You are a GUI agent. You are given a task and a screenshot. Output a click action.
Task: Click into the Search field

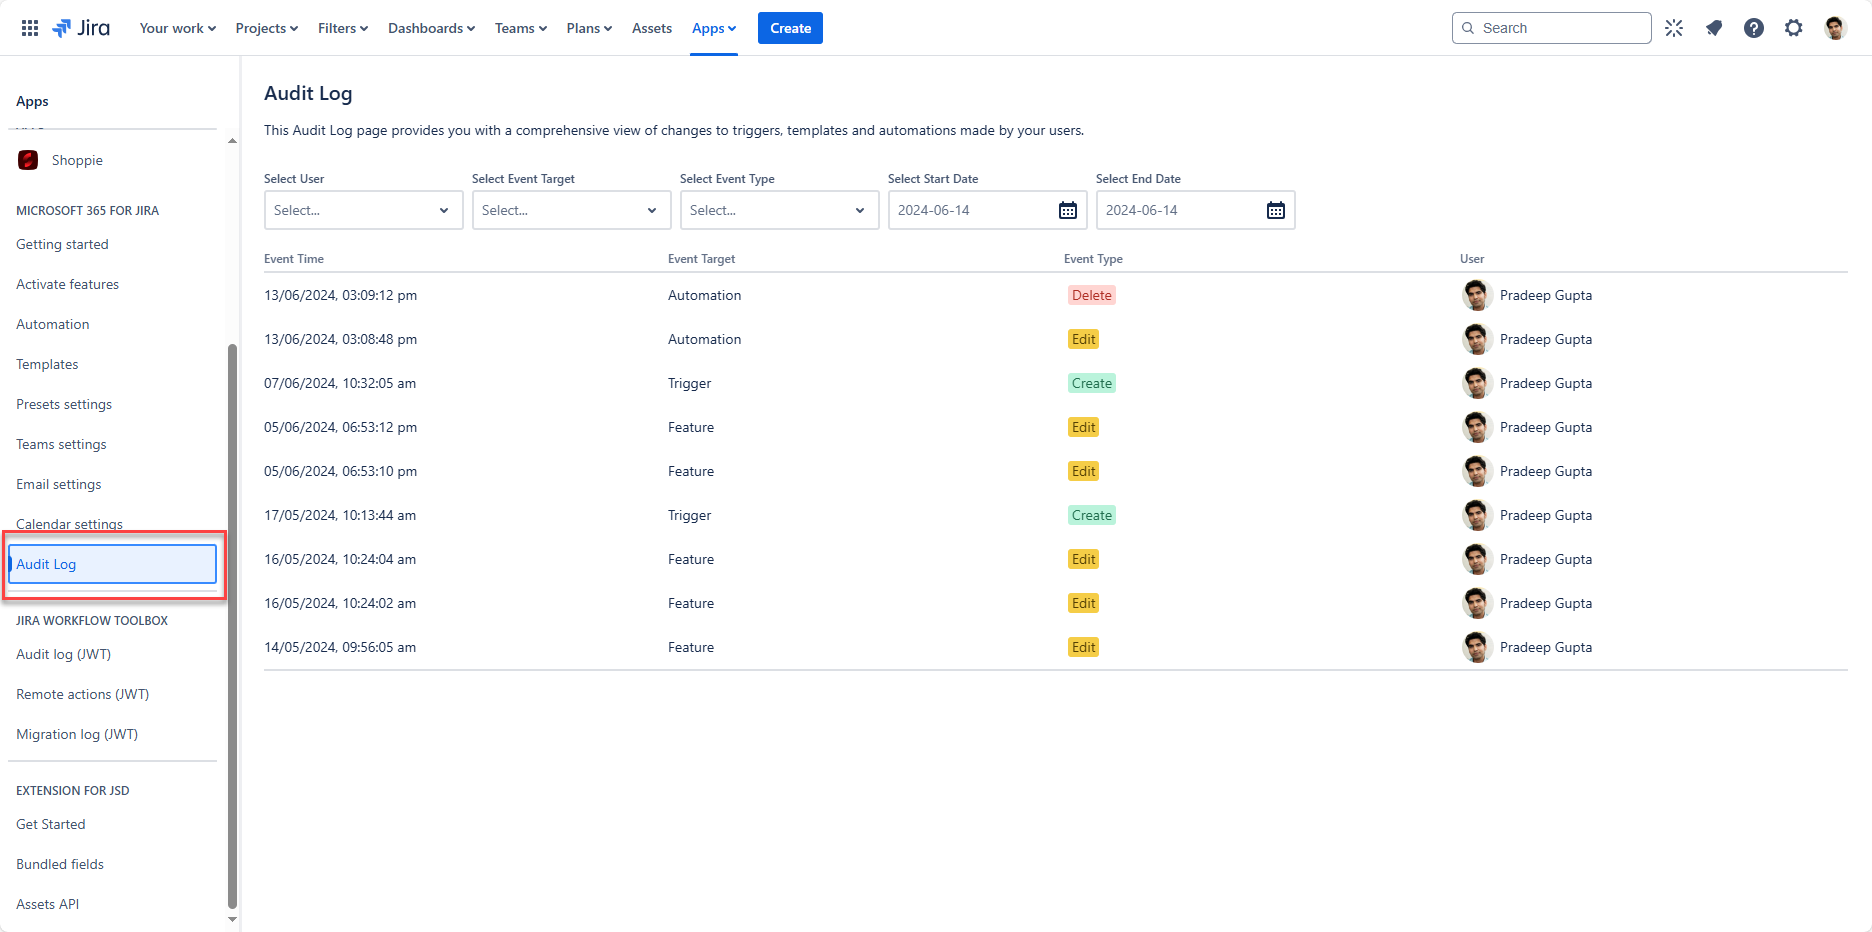[1551, 28]
